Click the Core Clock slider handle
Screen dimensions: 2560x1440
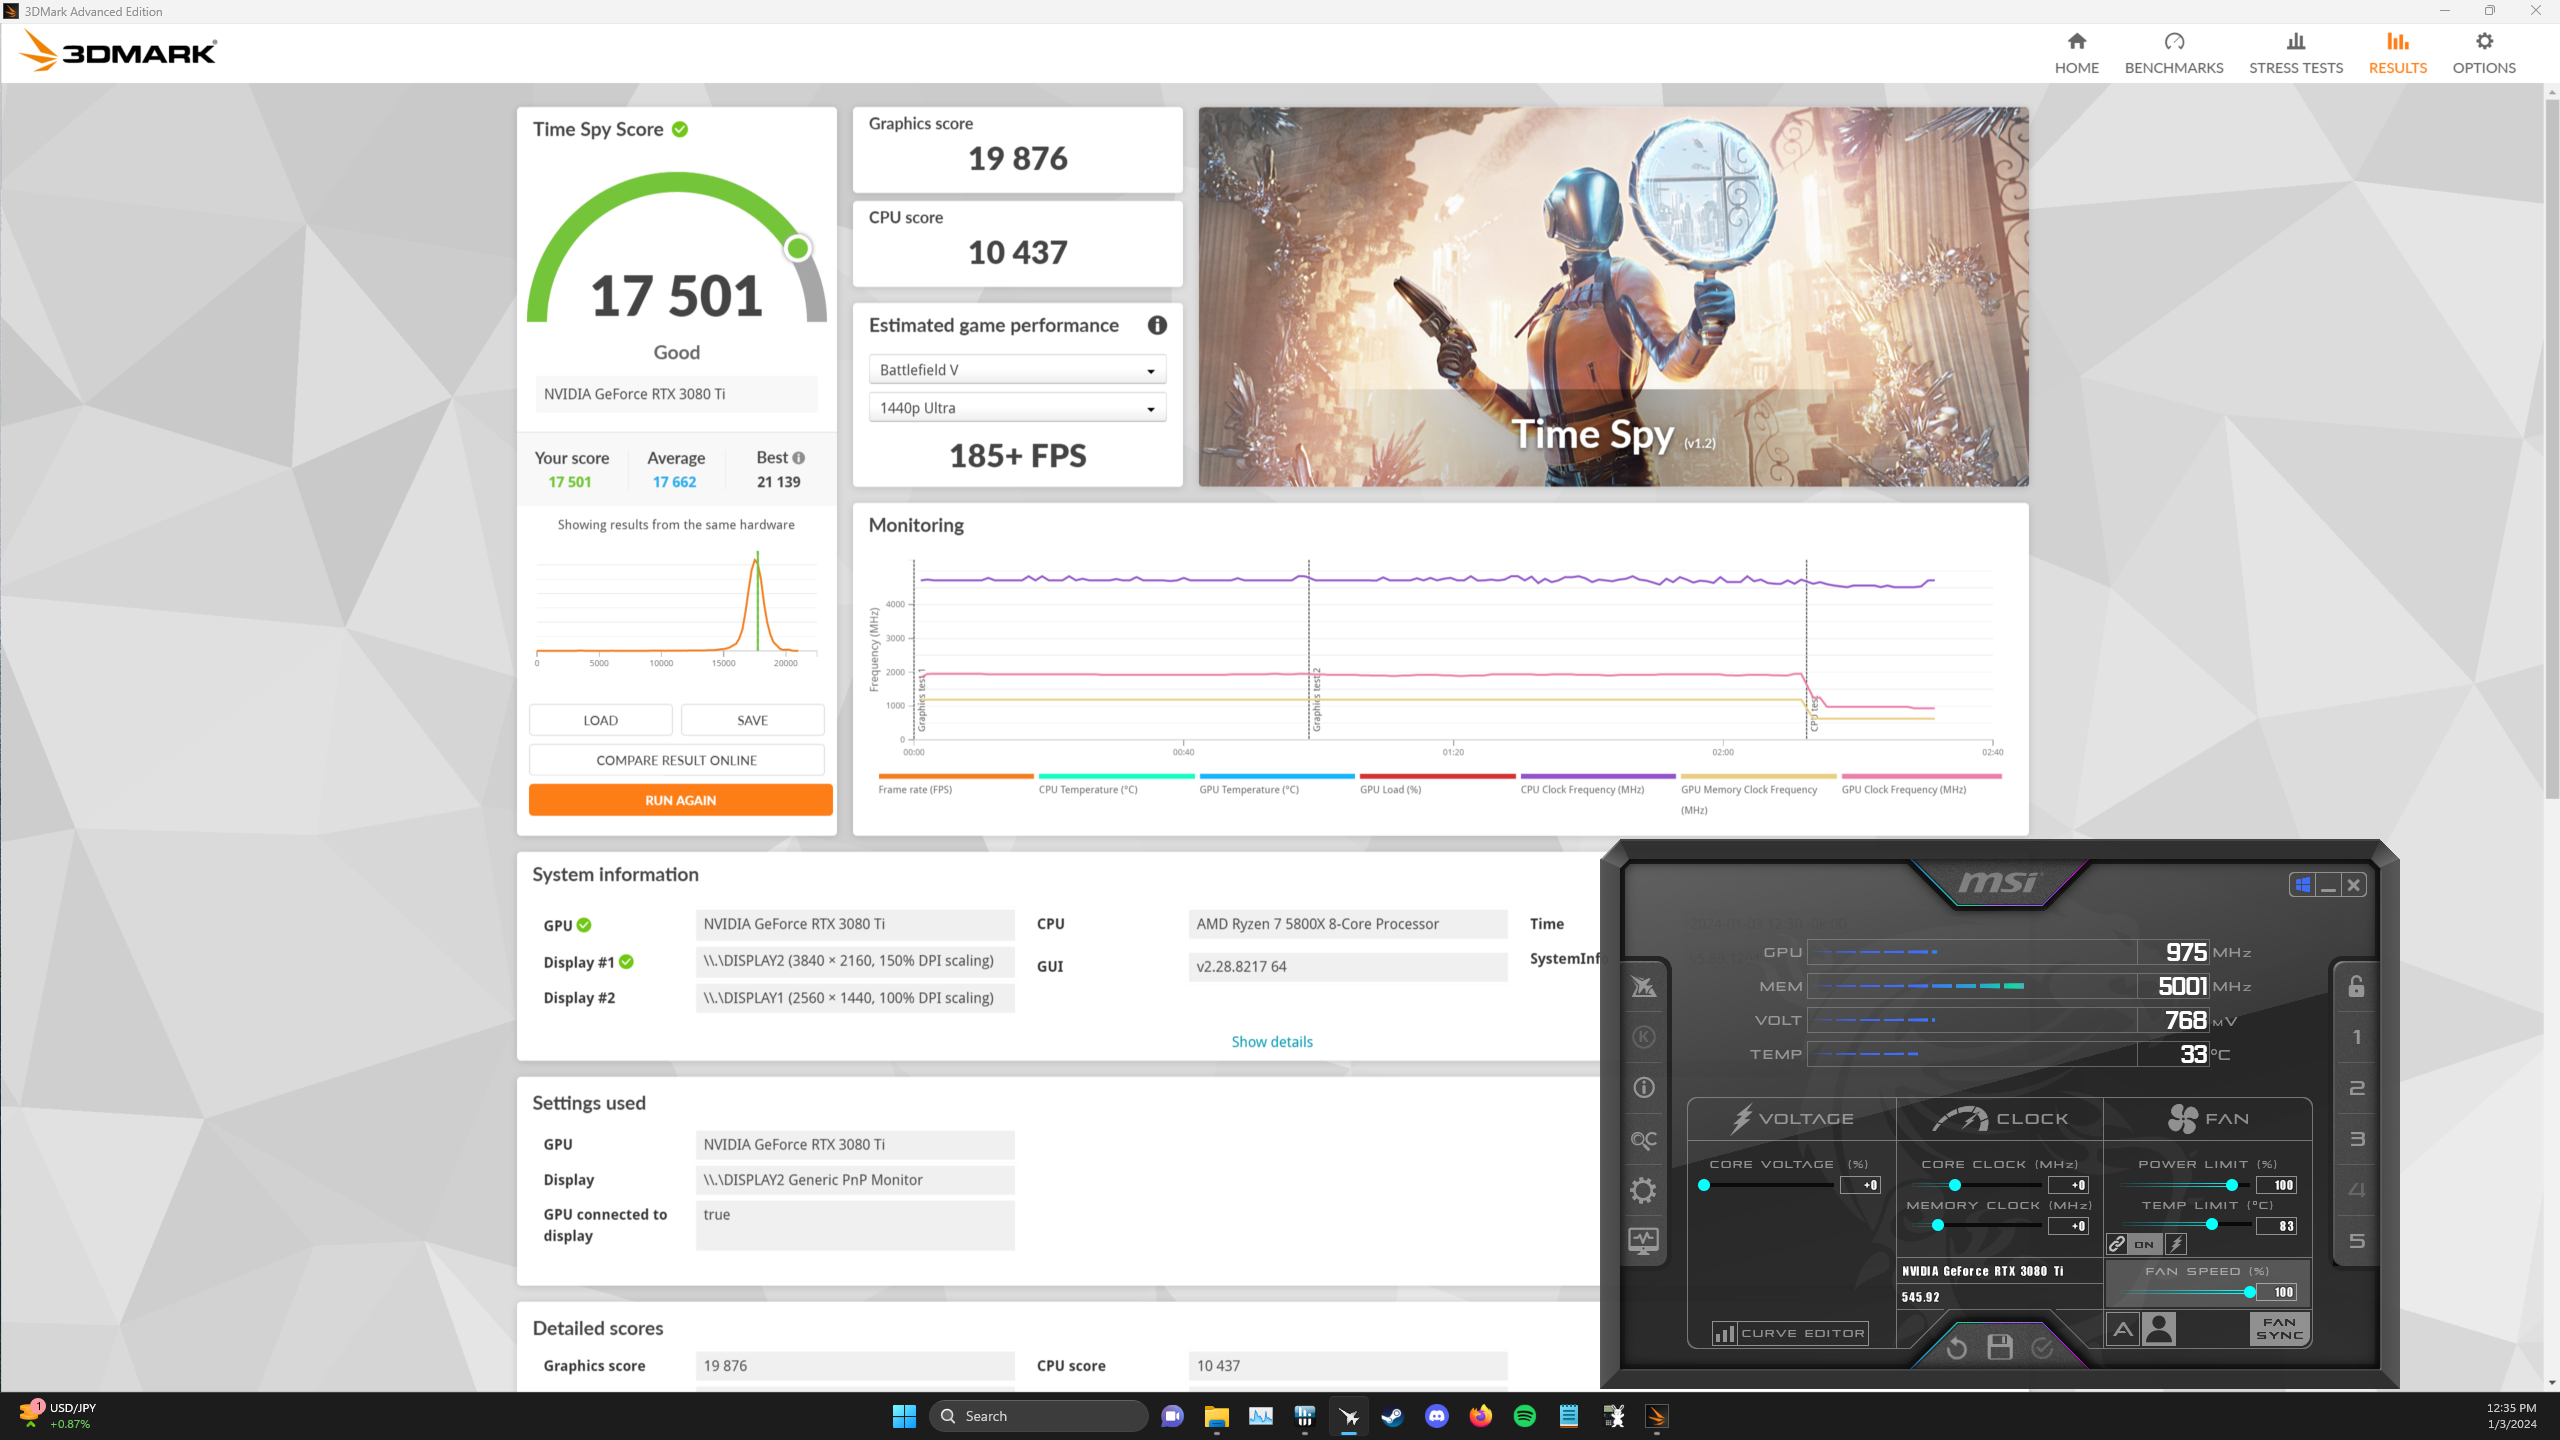1954,1185
